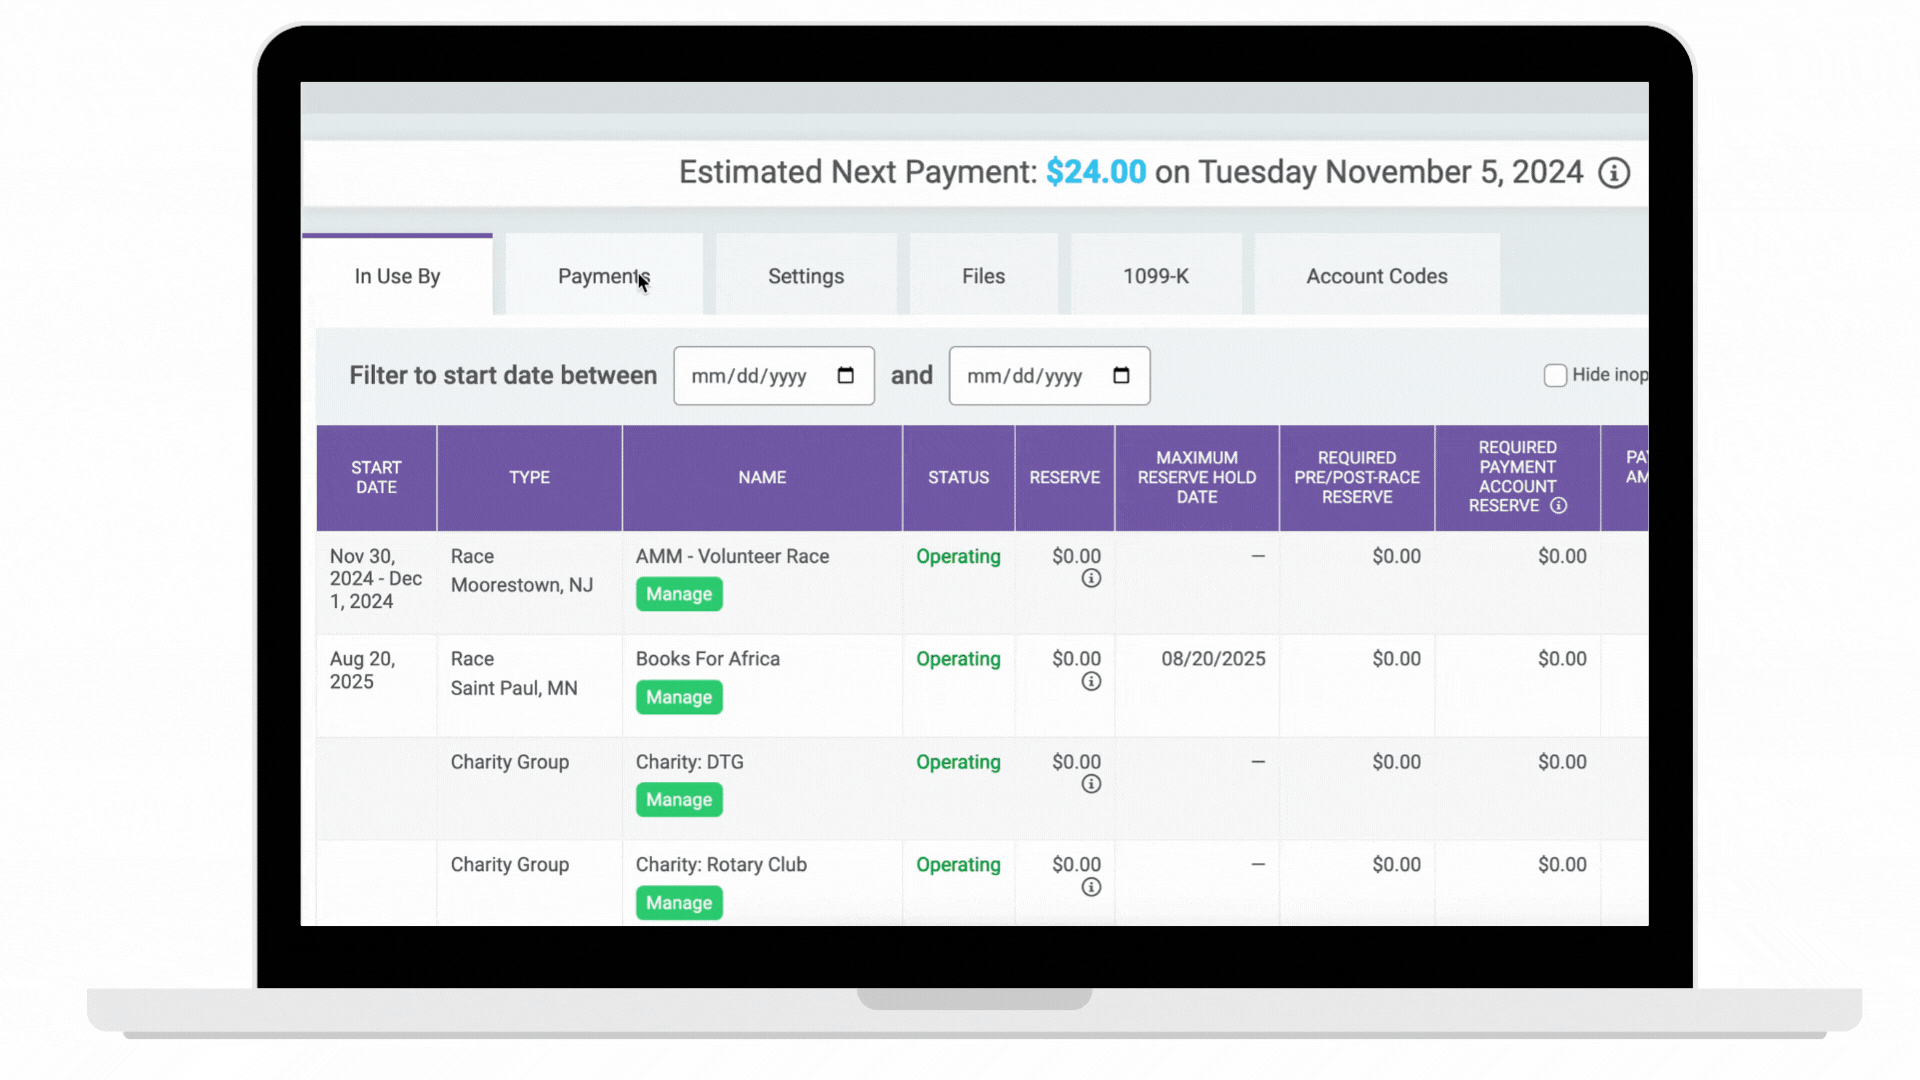Viewport: 1920px width, 1080px height.
Task: Select the Account Codes tab
Action: [x=1376, y=276]
